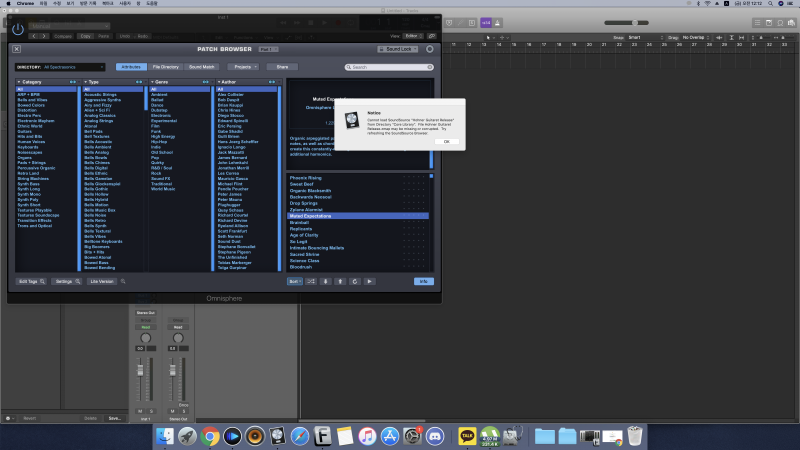The width and height of the screenshot is (800, 450).
Task: Open Discord from the Dock
Action: (435, 436)
